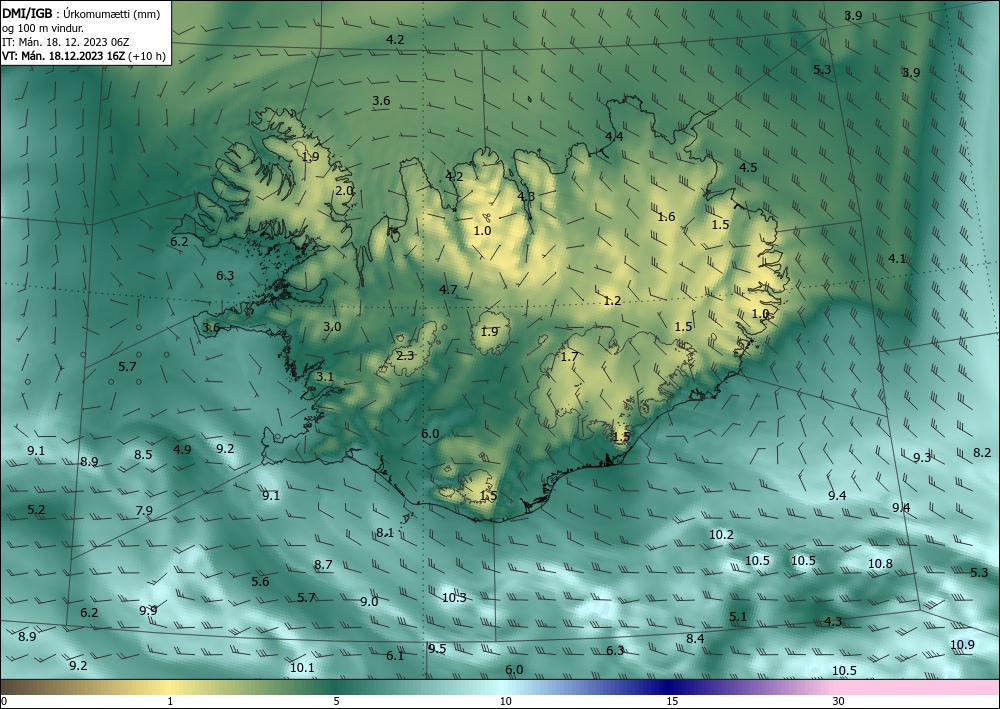Click the 4.4 value on the north coast
Screen dimensions: 1000x709
(x=614, y=136)
